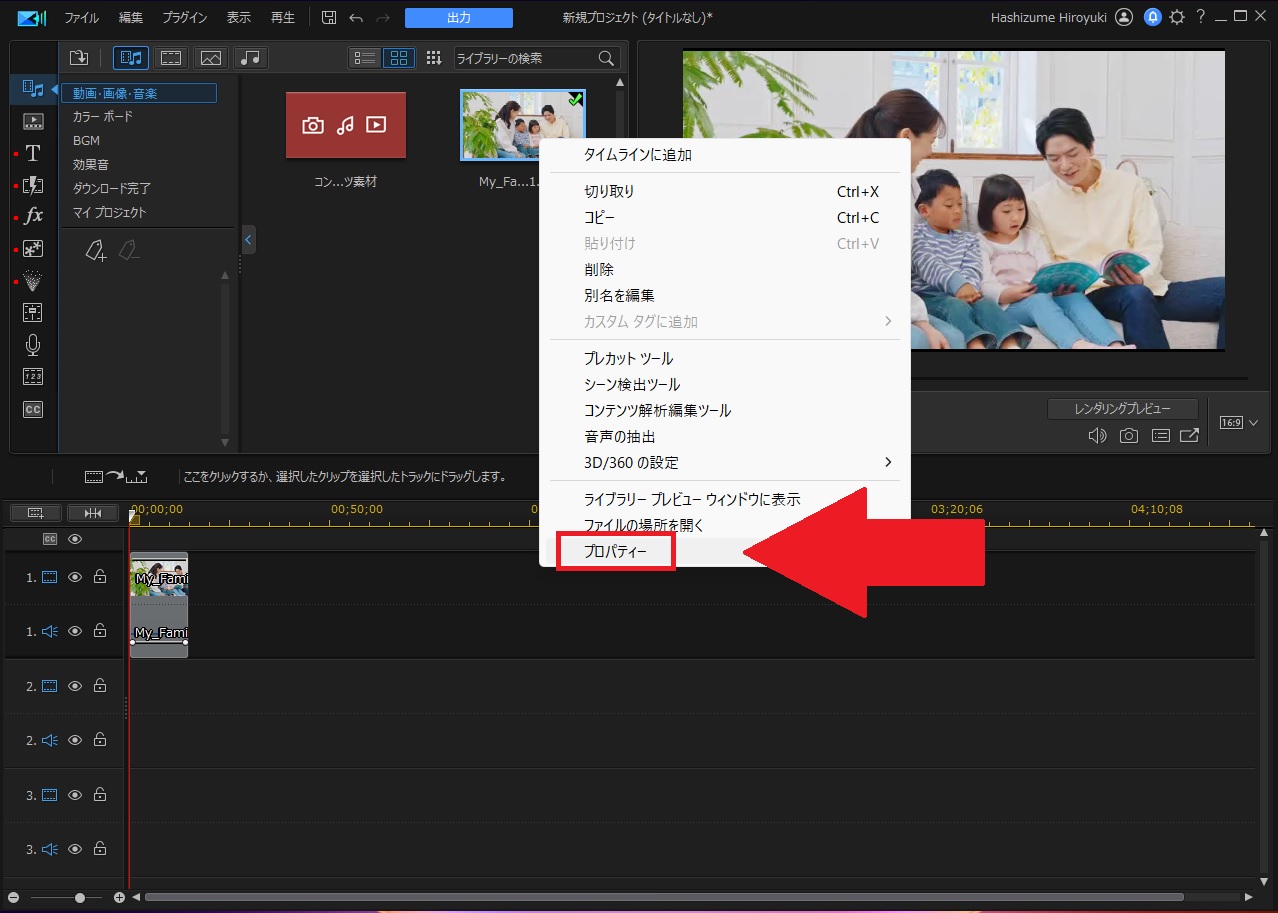This screenshot has height=913, width=1278.
Task: Click the timeline zoom slider handle
Action: tap(80, 898)
